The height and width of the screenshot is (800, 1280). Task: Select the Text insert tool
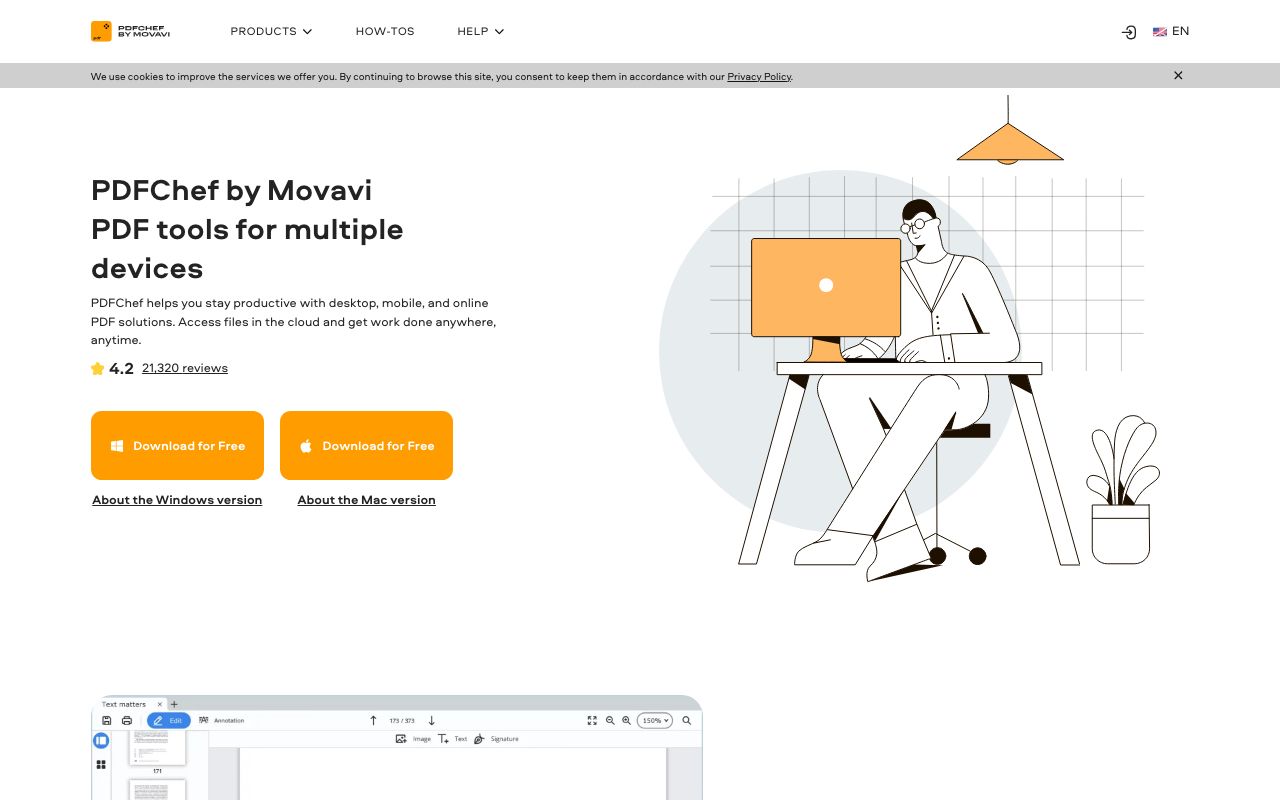tap(453, 739)
